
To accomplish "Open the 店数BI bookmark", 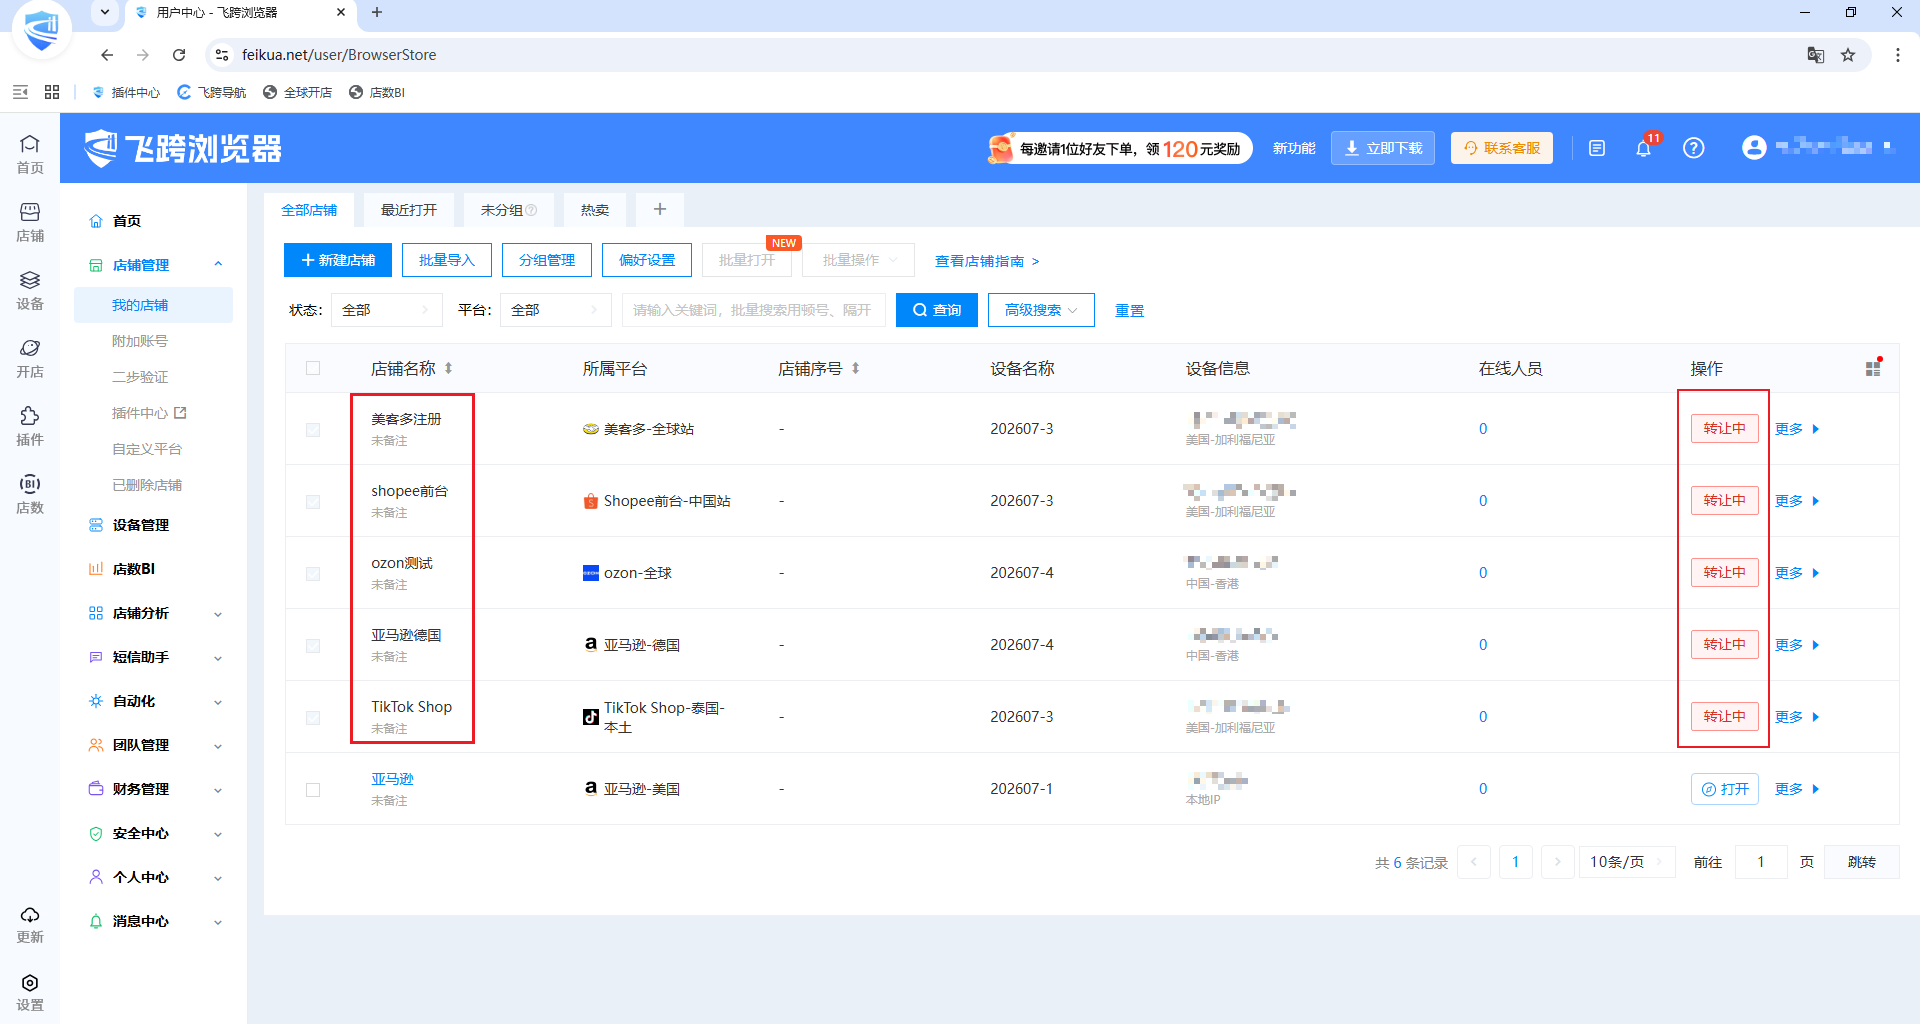I will (377, 92).
